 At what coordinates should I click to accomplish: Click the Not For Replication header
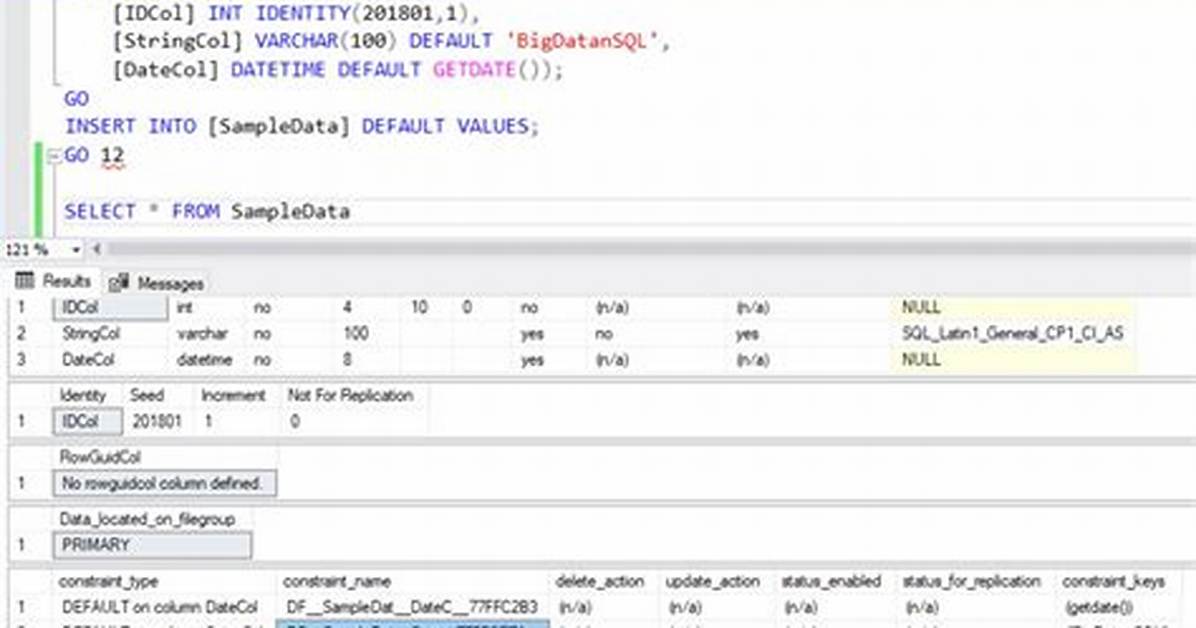point(350,395)
